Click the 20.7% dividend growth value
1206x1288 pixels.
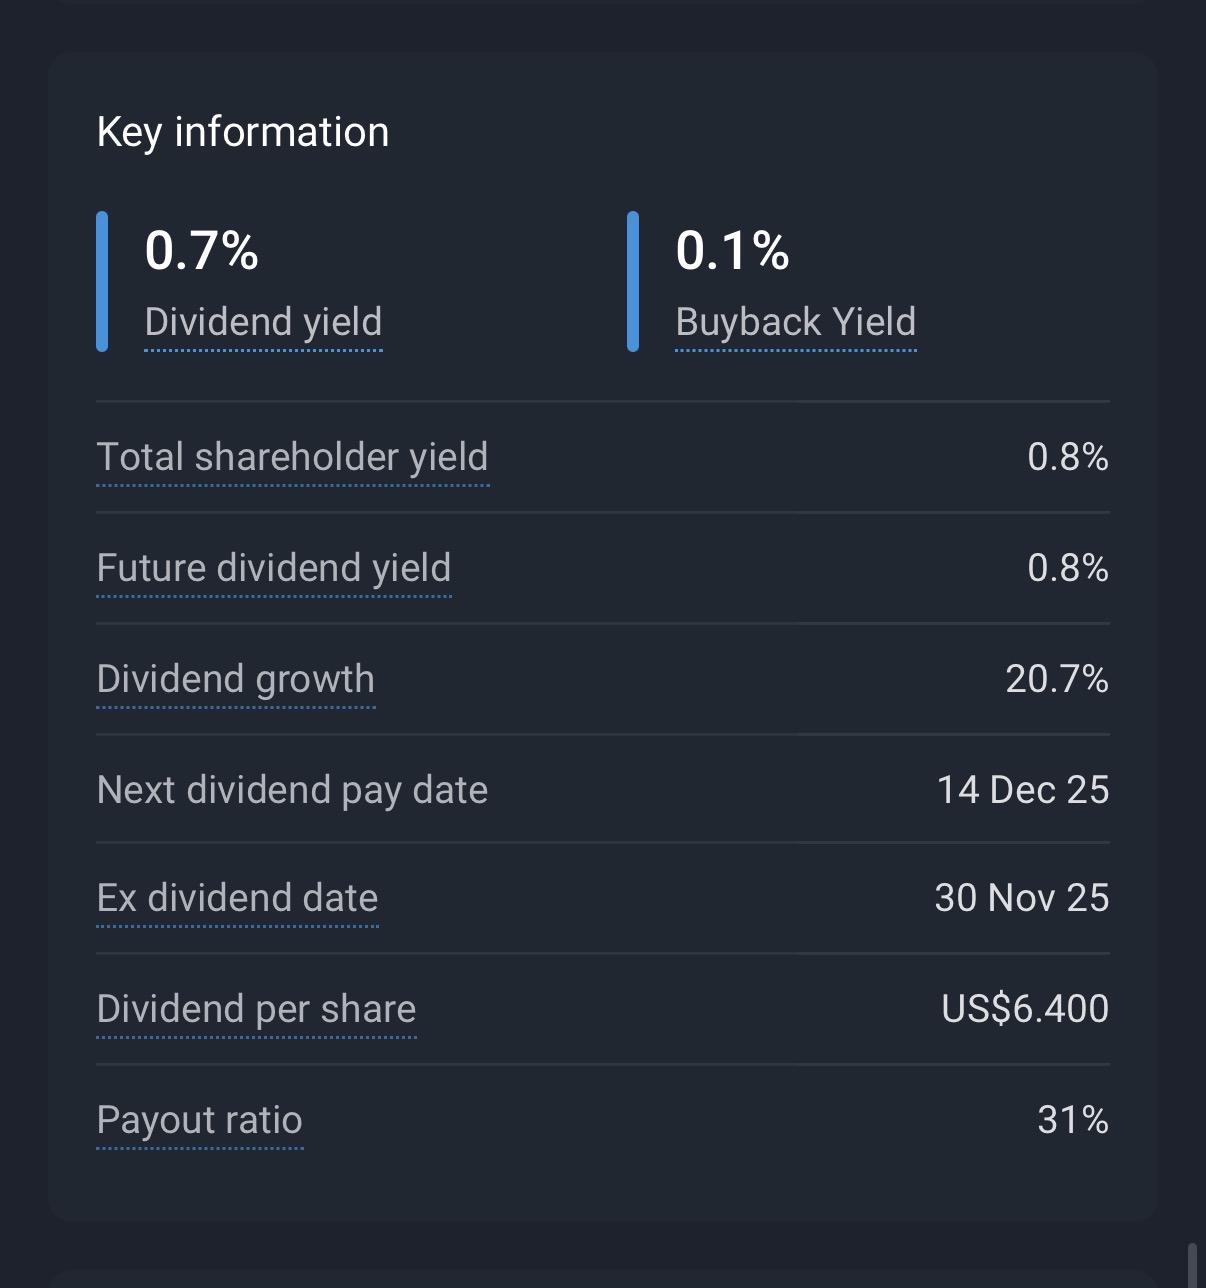(x=1057, y=679)
